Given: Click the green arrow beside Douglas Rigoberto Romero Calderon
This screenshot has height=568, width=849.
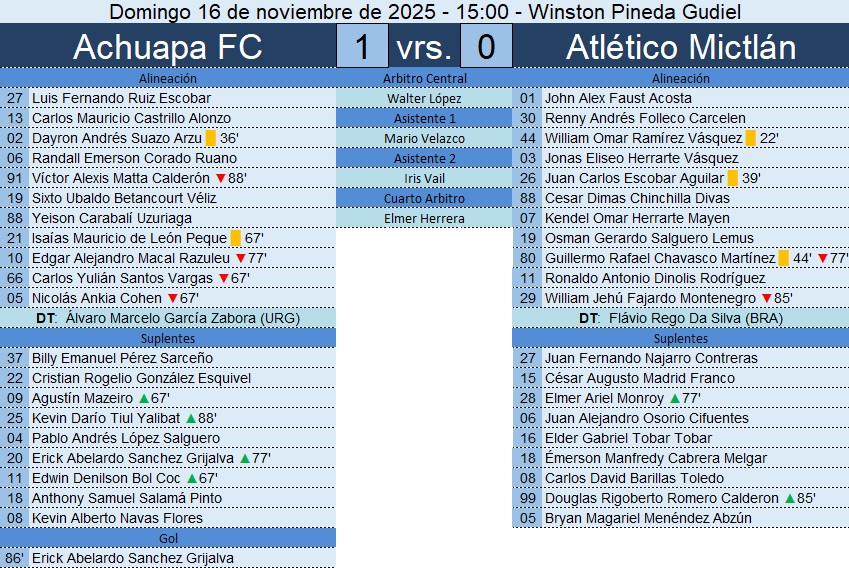Looking at the screenshot, I should (x=789, y=498).
